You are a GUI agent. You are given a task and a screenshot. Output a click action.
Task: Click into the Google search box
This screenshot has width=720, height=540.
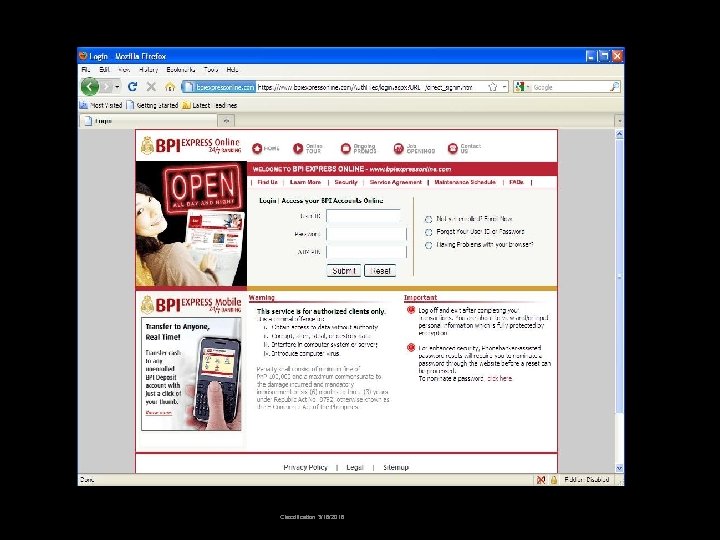coord(569,87)
